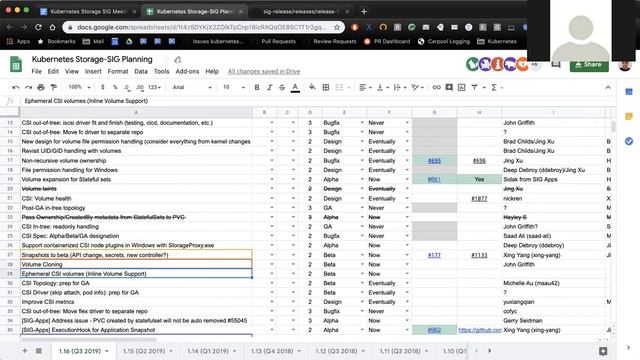Redo the last action in toolbar
640x360 pixels.
[28, 87]
